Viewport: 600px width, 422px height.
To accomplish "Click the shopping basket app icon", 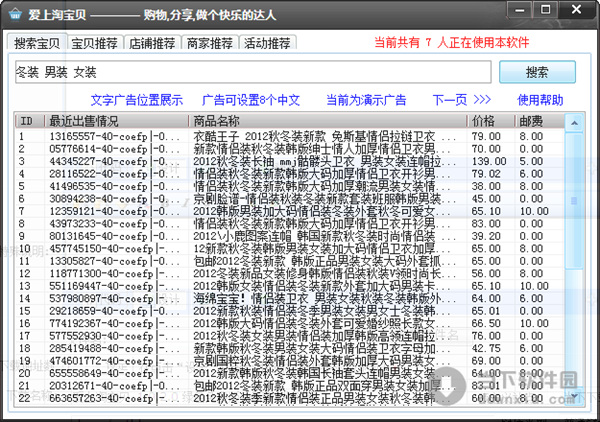I will [x=16, y=15].
